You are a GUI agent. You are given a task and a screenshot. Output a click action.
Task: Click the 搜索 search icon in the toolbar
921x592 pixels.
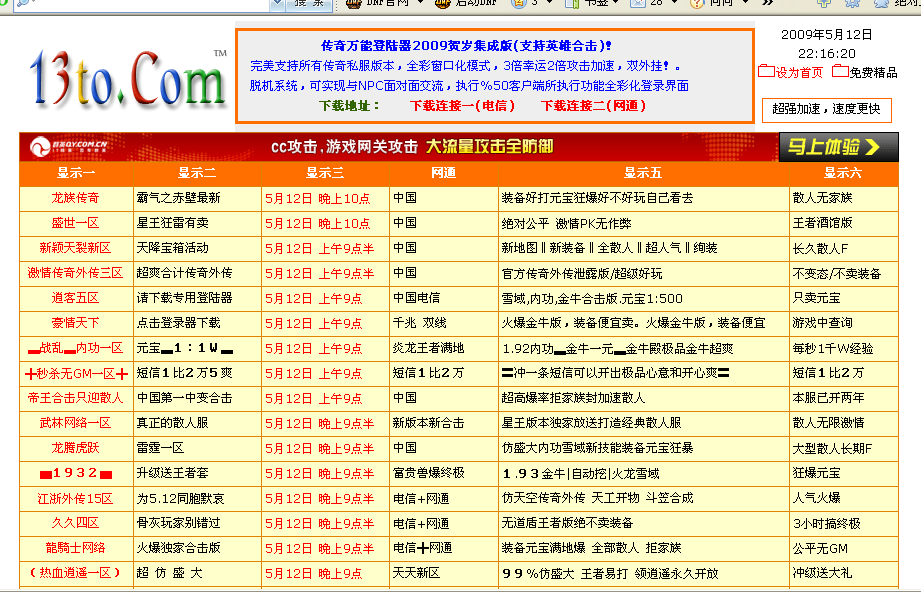click(308, 5)
